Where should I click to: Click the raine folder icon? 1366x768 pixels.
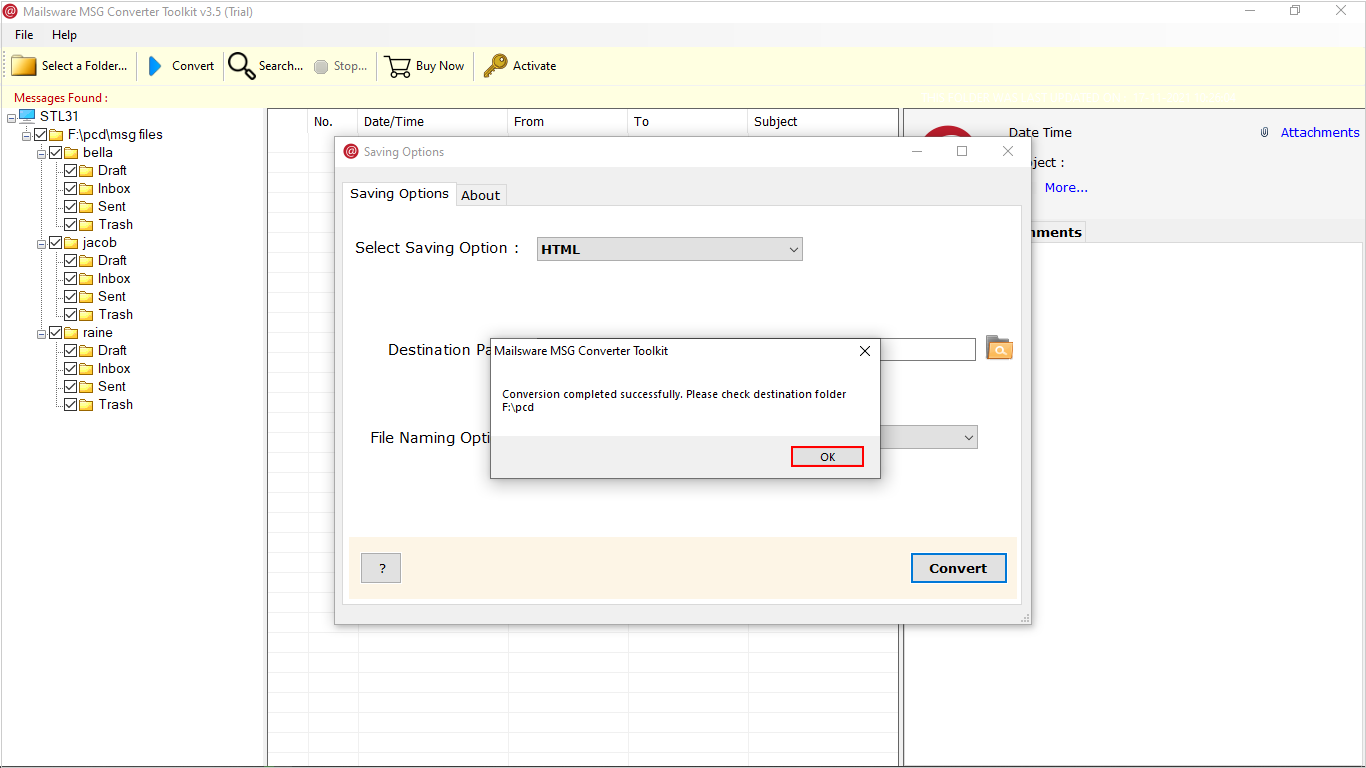(71, 333)
